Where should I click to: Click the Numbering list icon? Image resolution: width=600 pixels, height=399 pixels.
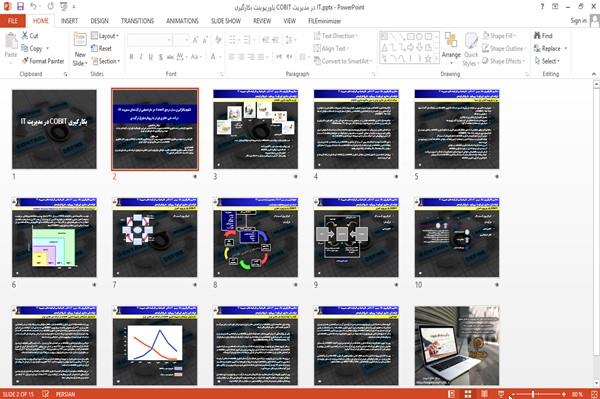click(248, 39)
